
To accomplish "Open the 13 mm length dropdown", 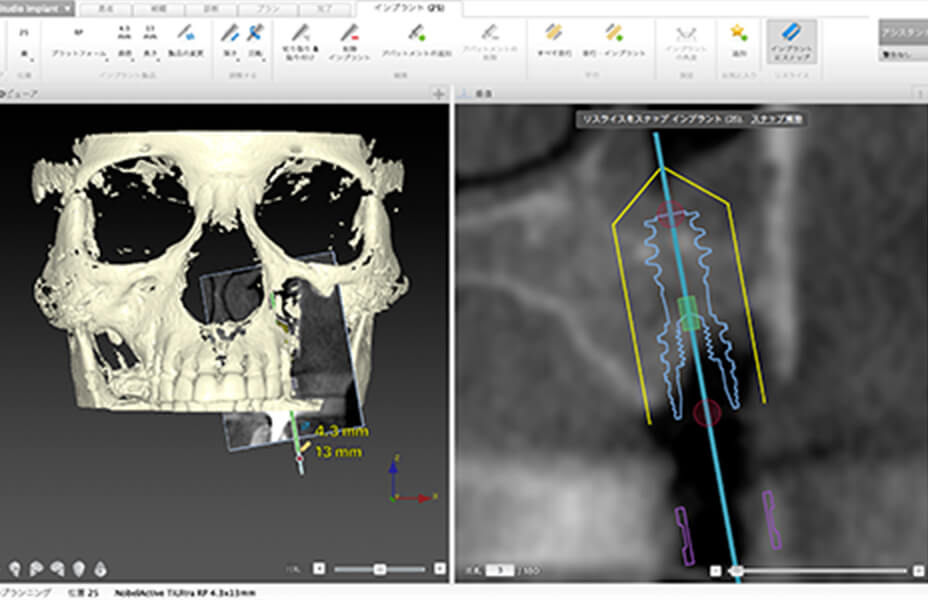I will [150, 43].
